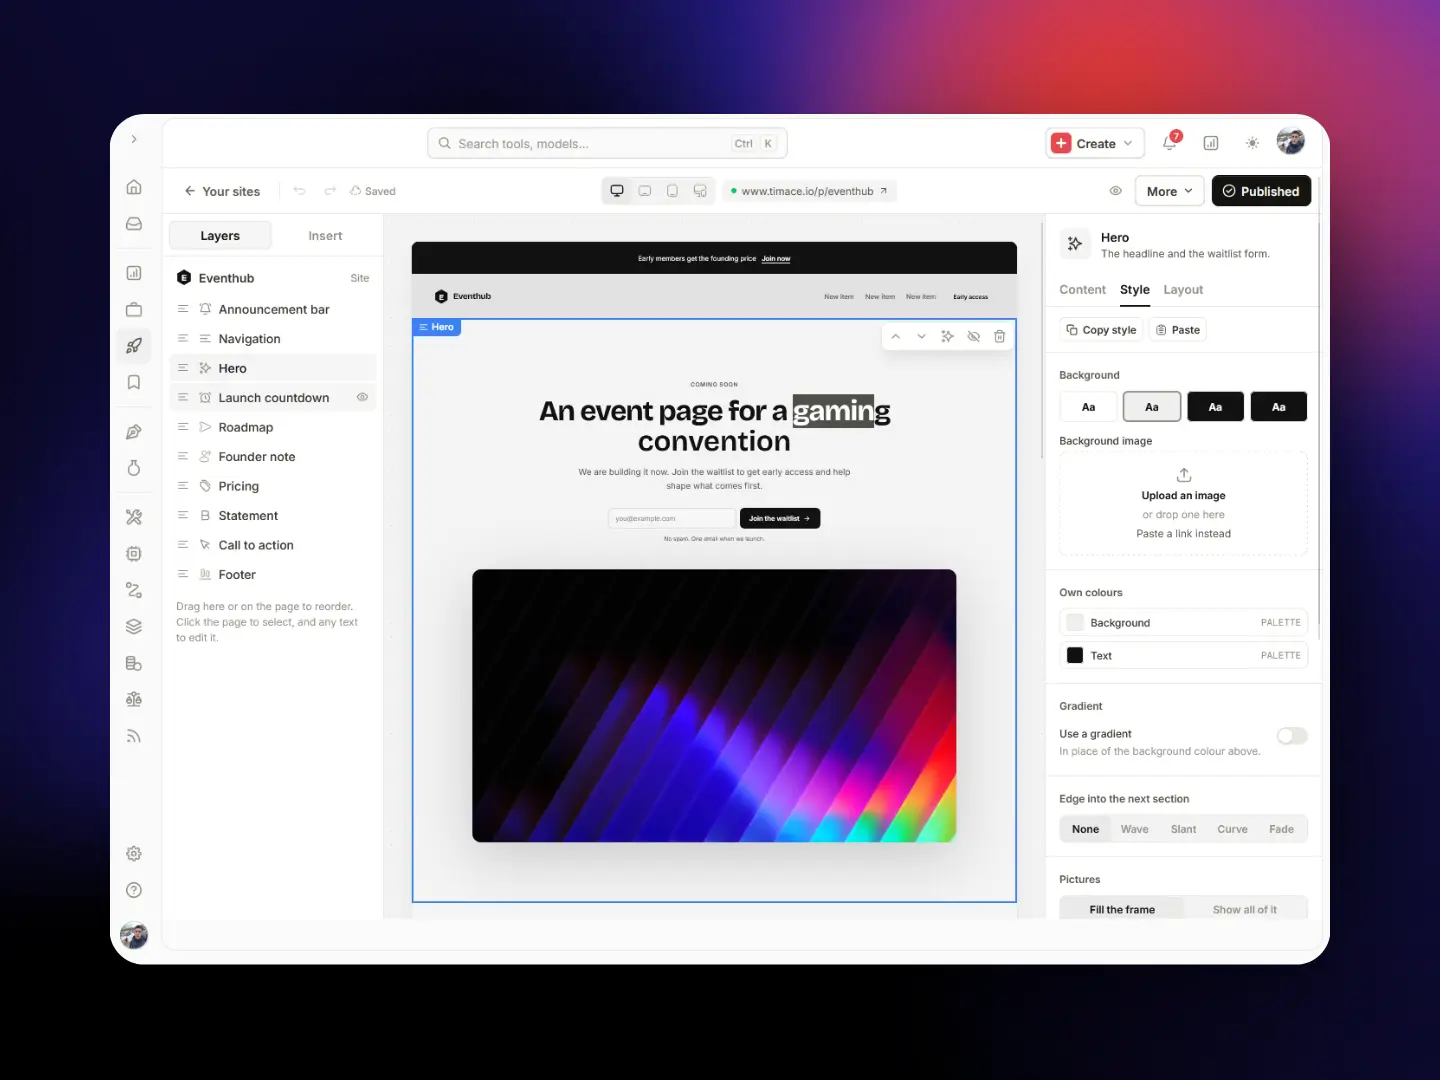Image resolution: width=1440 pixels, height=1080 pixels.
Task: Click the redo arrow next to Saved
Action: pos(329,191)
